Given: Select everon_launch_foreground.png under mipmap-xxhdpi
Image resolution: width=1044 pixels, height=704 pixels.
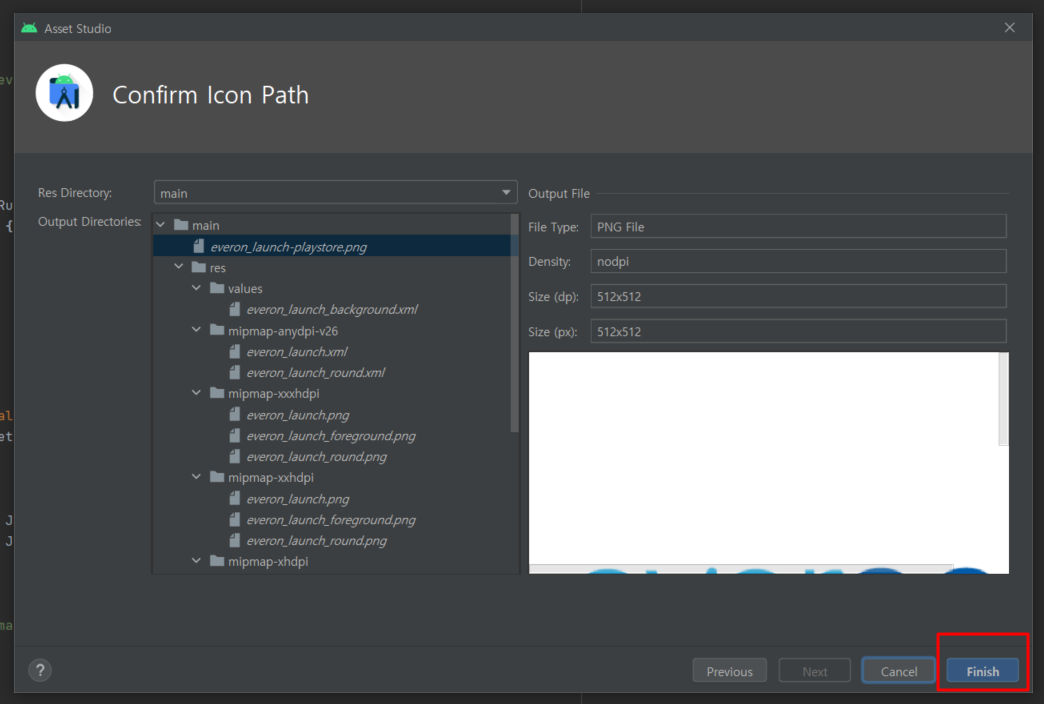Looking at the screenshot, I should tap(330, 520).
